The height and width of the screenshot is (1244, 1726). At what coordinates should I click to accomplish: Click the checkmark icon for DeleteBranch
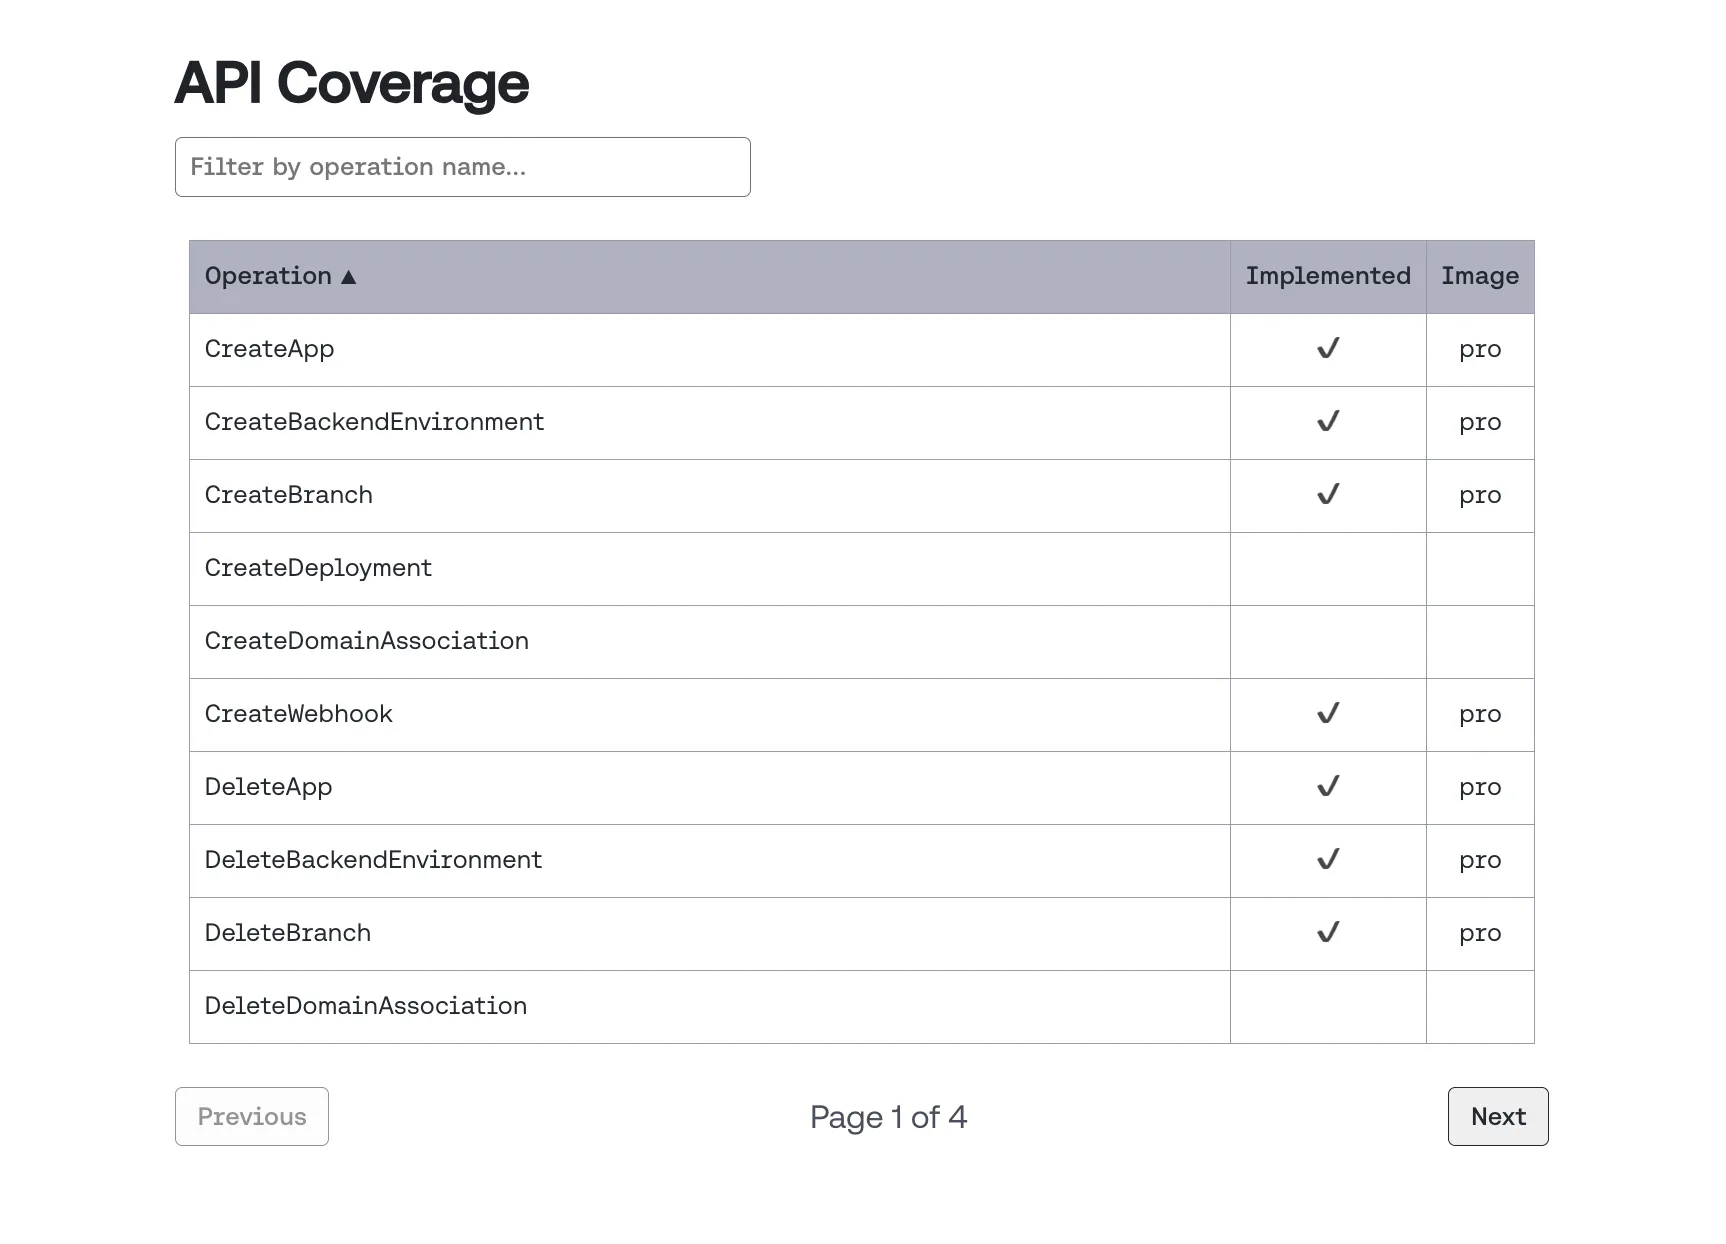pos(1327,933)
